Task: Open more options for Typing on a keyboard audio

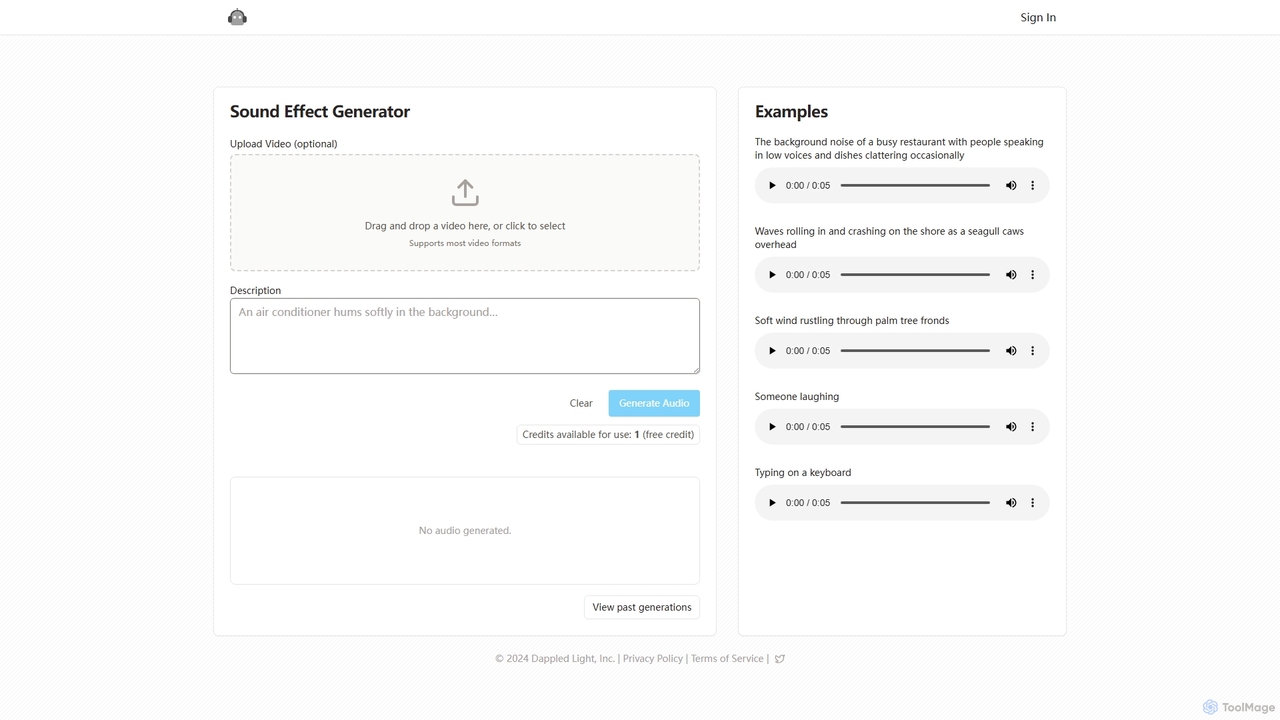Action: pos(1033,503)
